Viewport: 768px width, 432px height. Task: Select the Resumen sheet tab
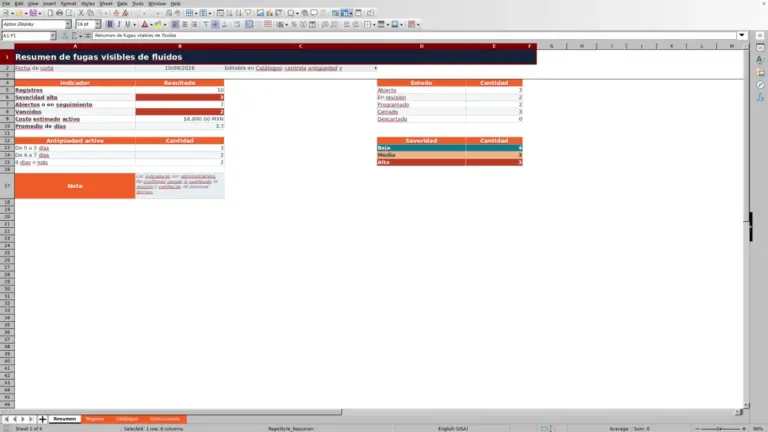pos(65,419)
